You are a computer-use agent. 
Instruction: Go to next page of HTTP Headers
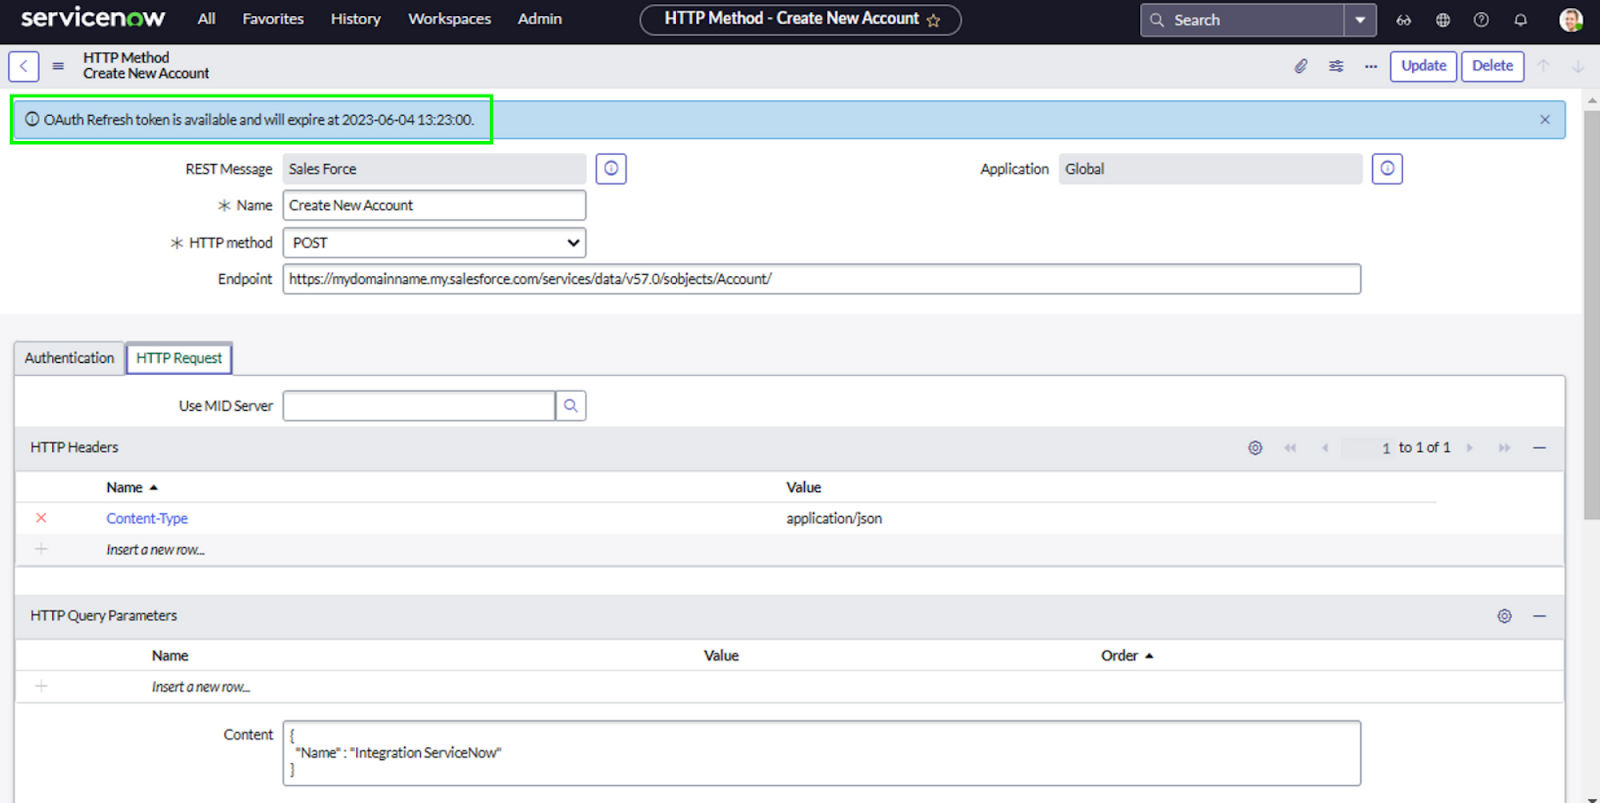click(x=1469, y=448)
